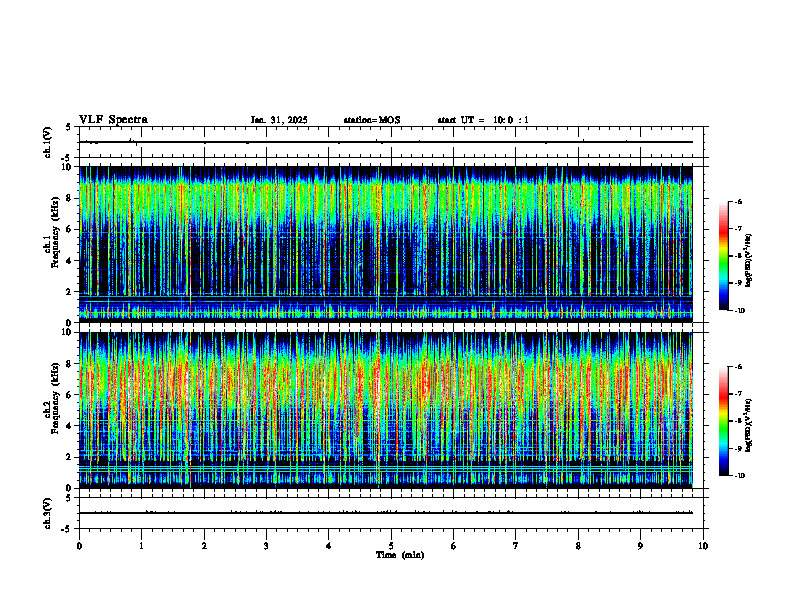
Task: Click the time axis tick label '10'
Action: (703, 546)
